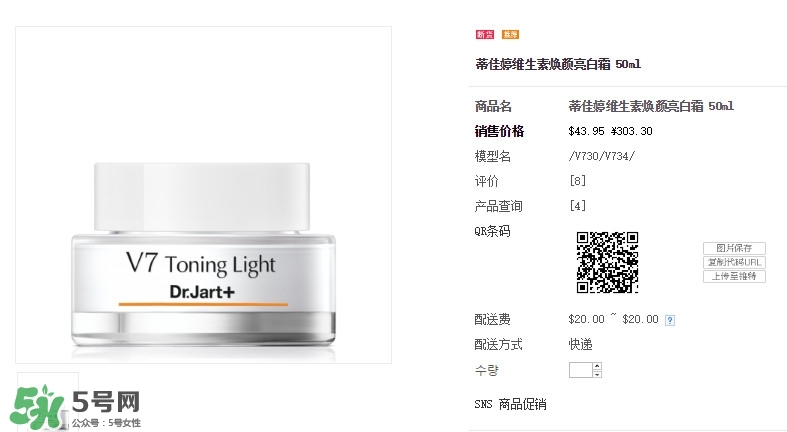Decrease quantity with the down arrow
Screen dimensions: 787x432
coord(597,374)
